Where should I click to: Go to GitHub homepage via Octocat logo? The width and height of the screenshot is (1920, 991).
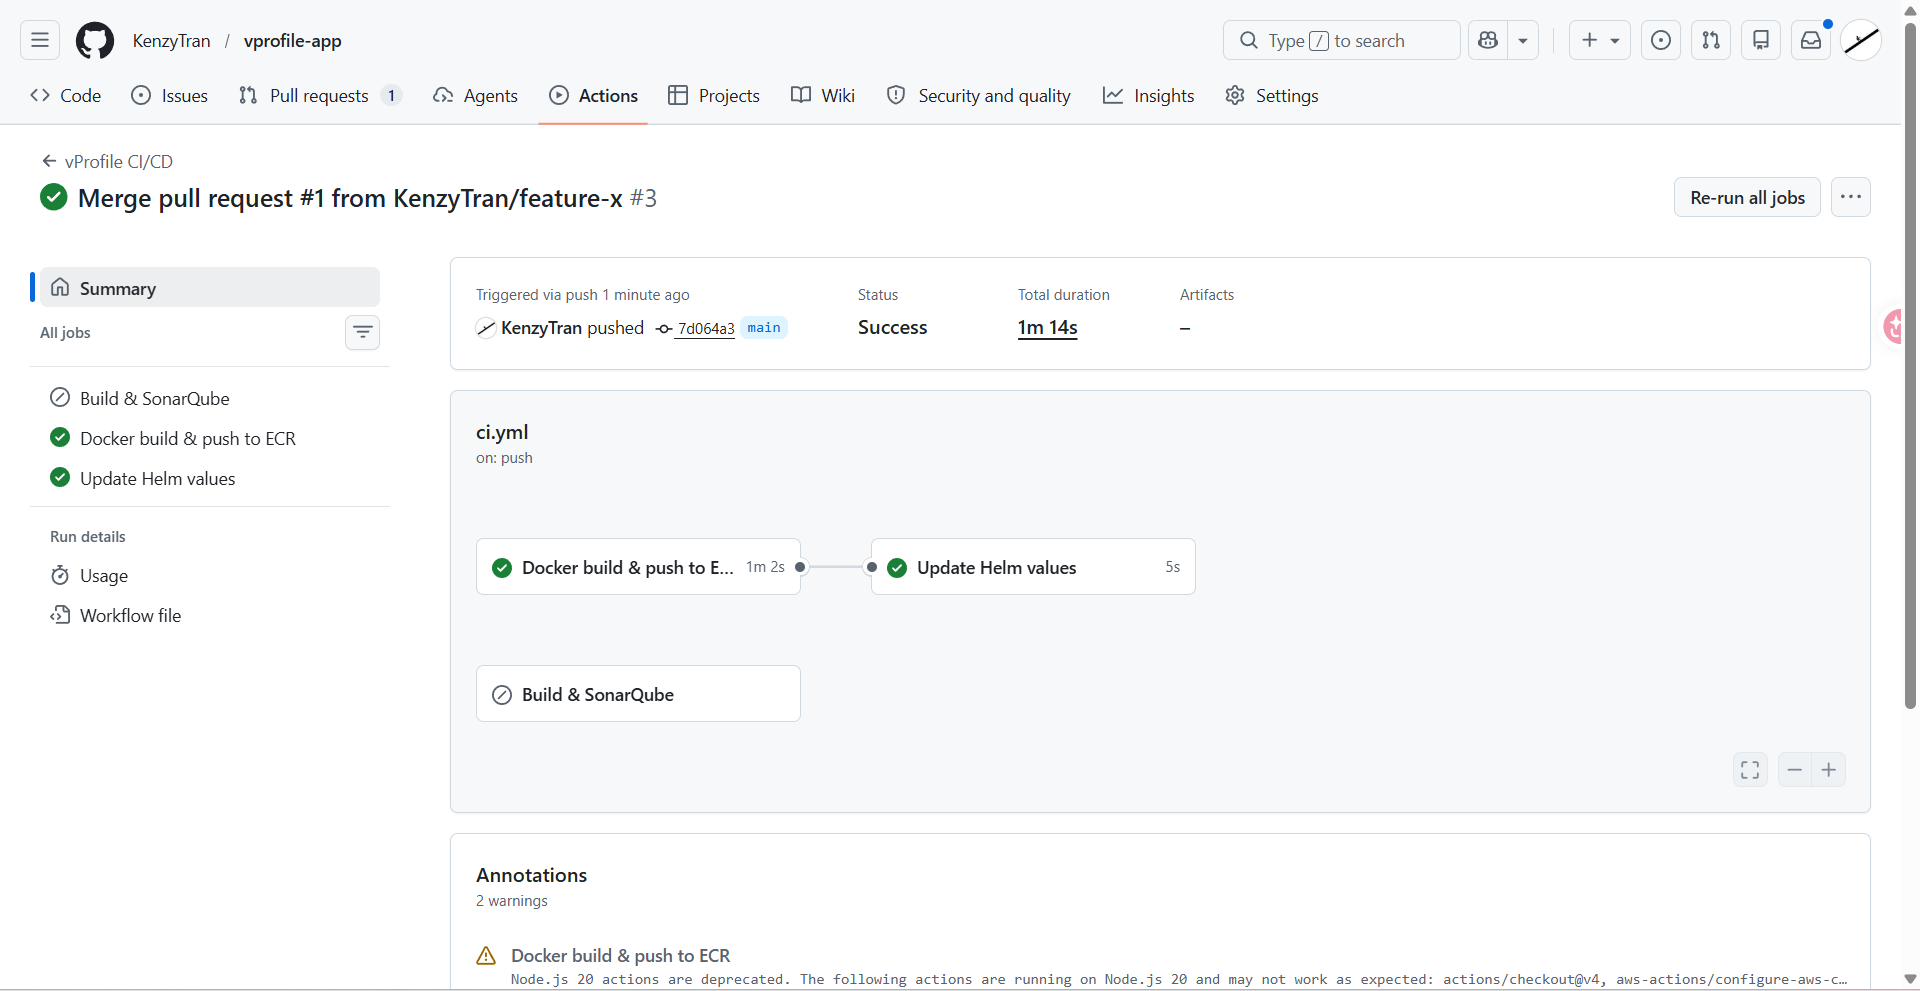95,40
